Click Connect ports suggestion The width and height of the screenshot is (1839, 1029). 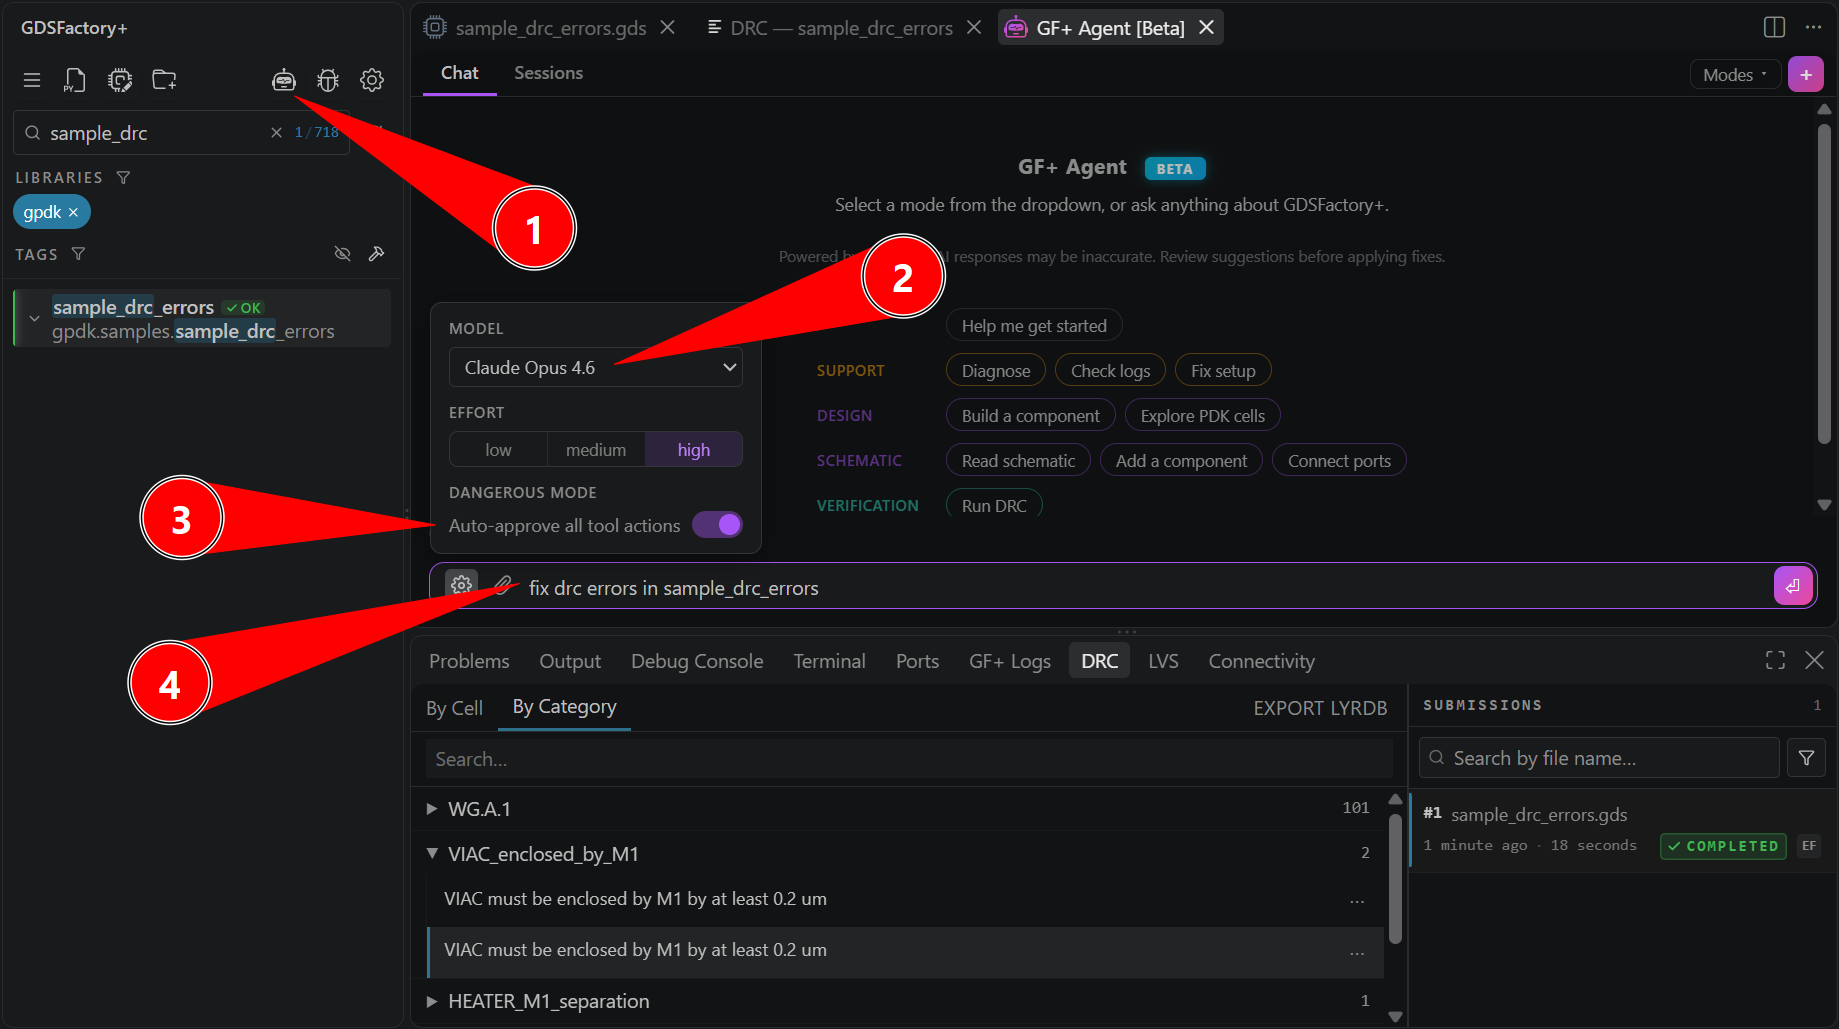click(1339, 461)
